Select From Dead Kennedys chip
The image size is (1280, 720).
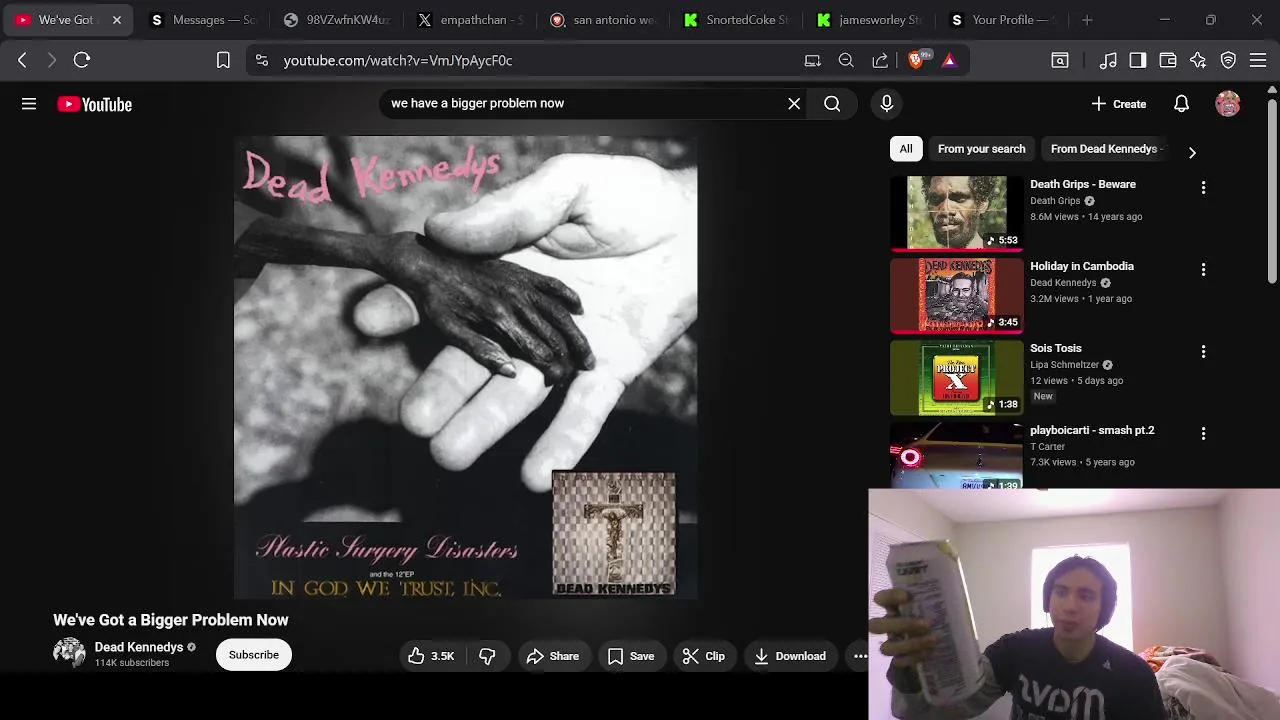click(1105, 149)
